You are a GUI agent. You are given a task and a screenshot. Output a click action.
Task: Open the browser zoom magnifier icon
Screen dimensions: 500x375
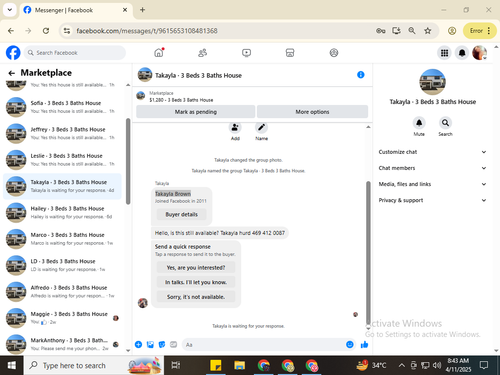coord(412,31)
